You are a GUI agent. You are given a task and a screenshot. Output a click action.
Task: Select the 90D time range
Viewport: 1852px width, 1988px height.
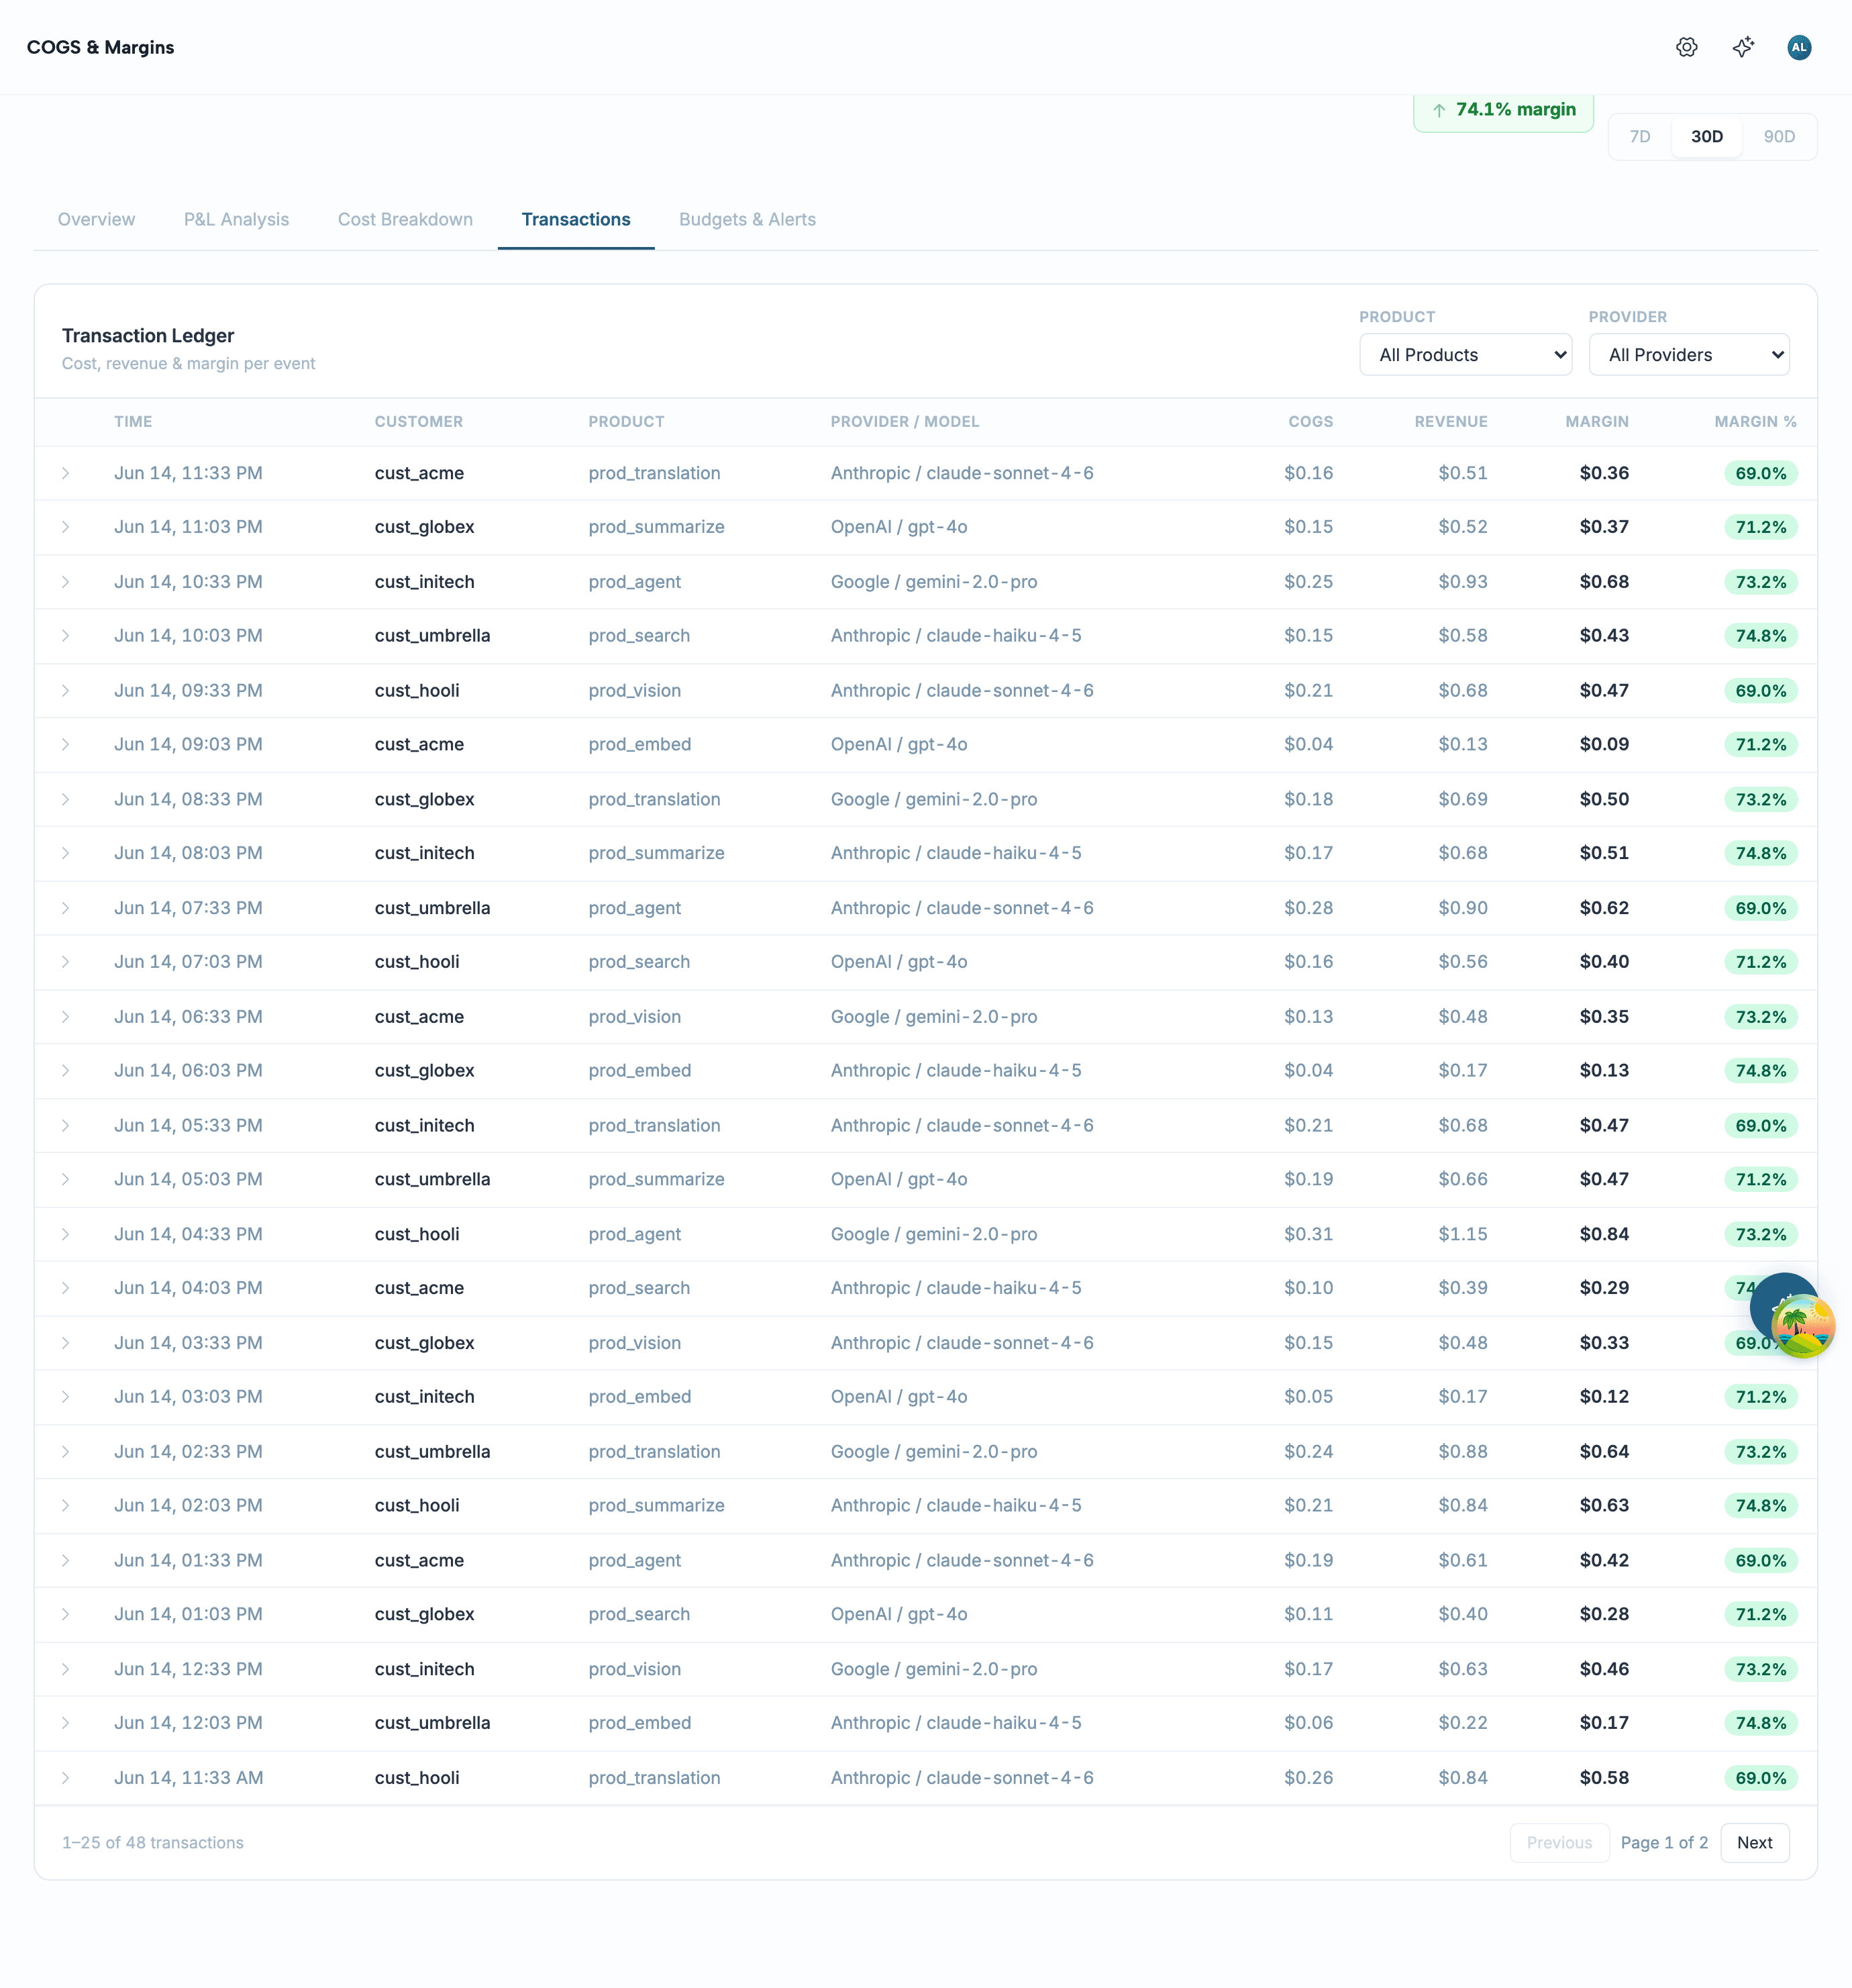(1779, 137)
